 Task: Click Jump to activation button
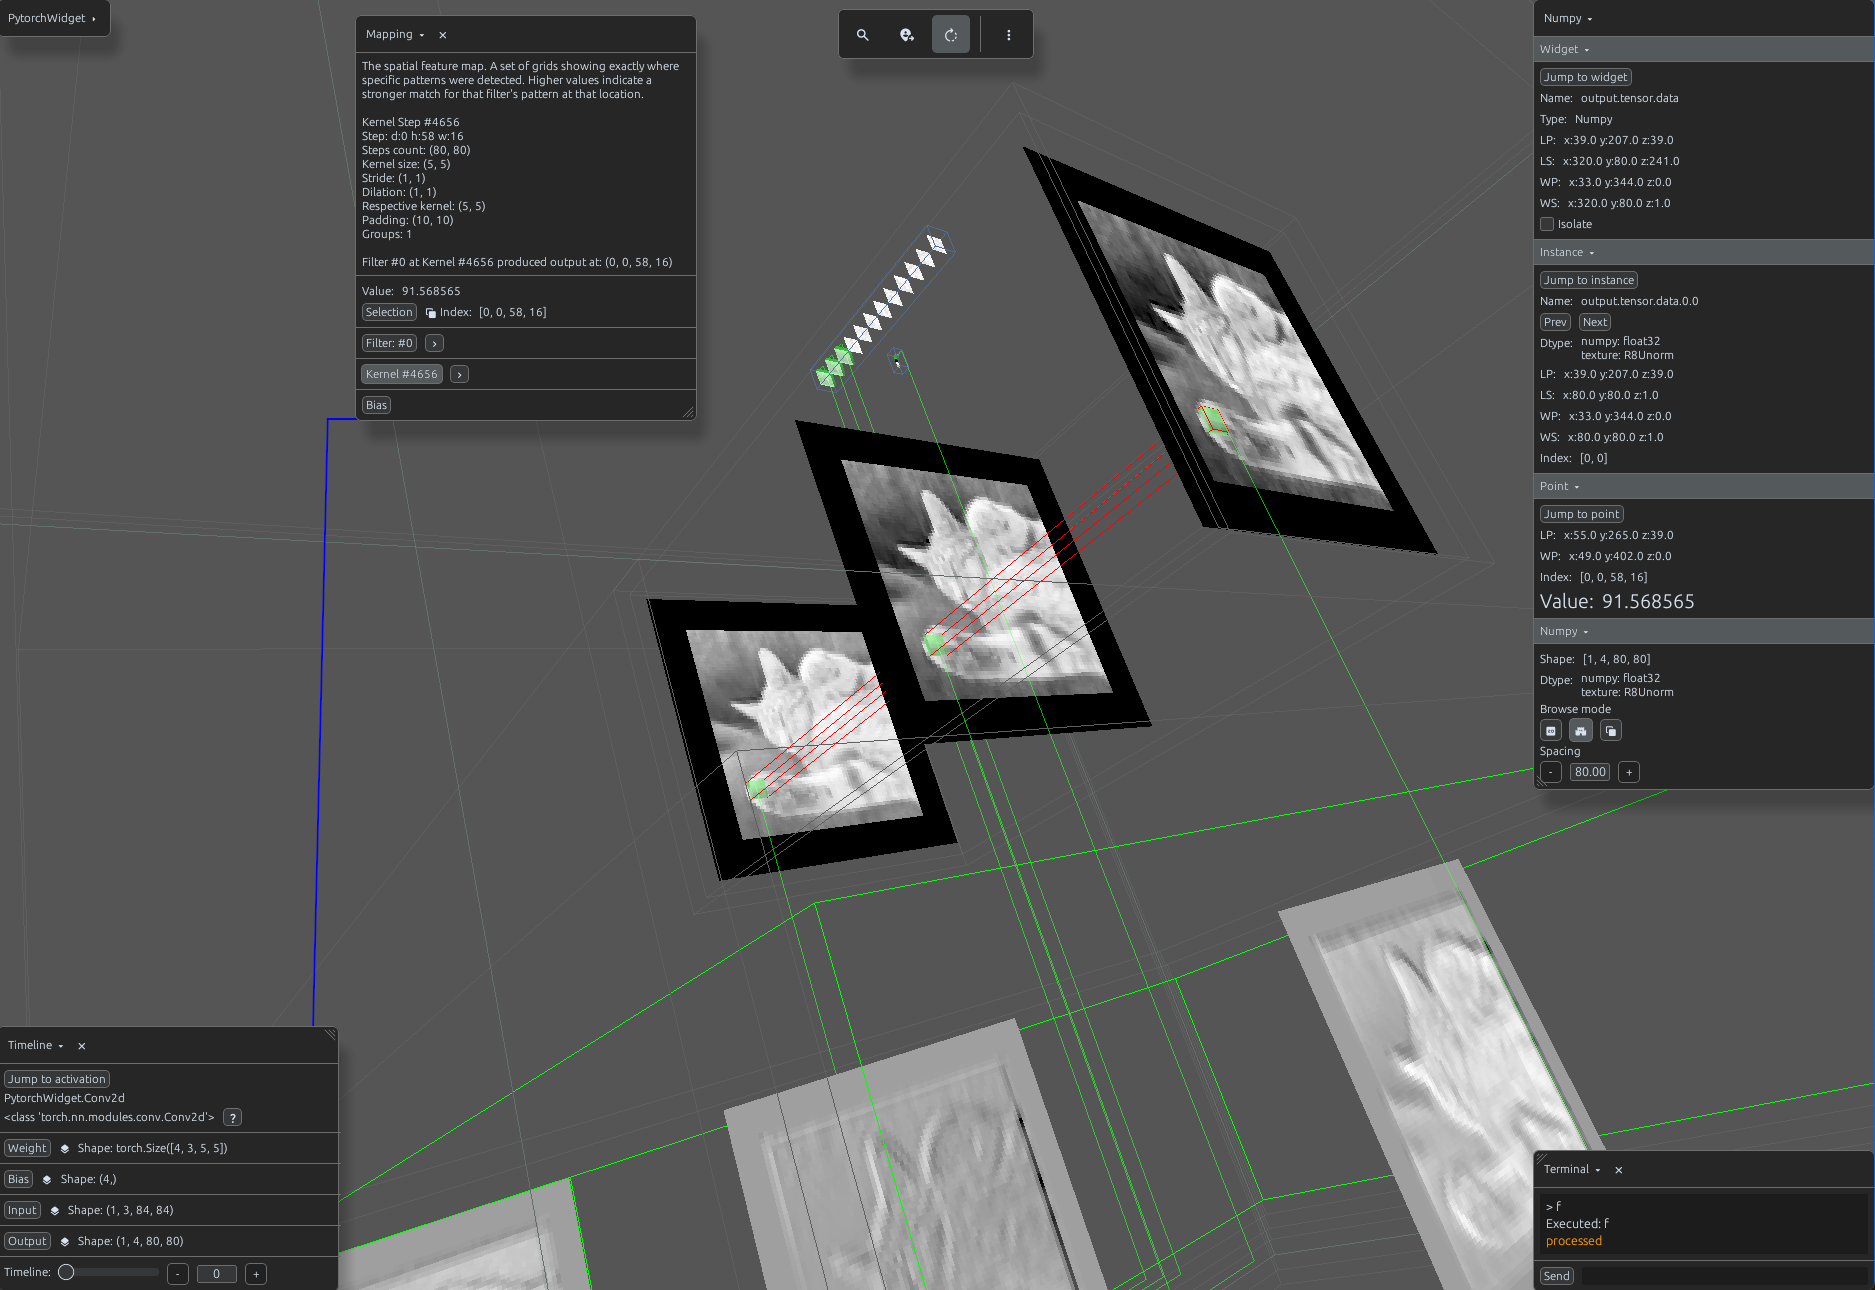coord(57,1079)
